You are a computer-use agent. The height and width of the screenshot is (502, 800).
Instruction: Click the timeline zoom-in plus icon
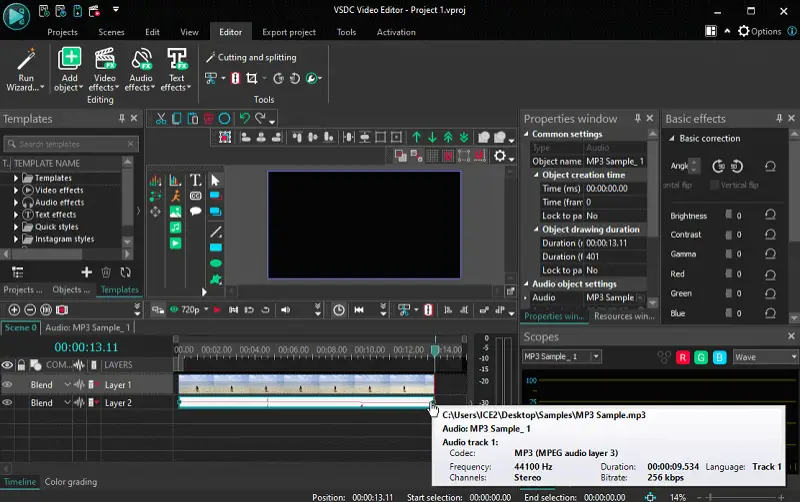(x=14, y=310)
